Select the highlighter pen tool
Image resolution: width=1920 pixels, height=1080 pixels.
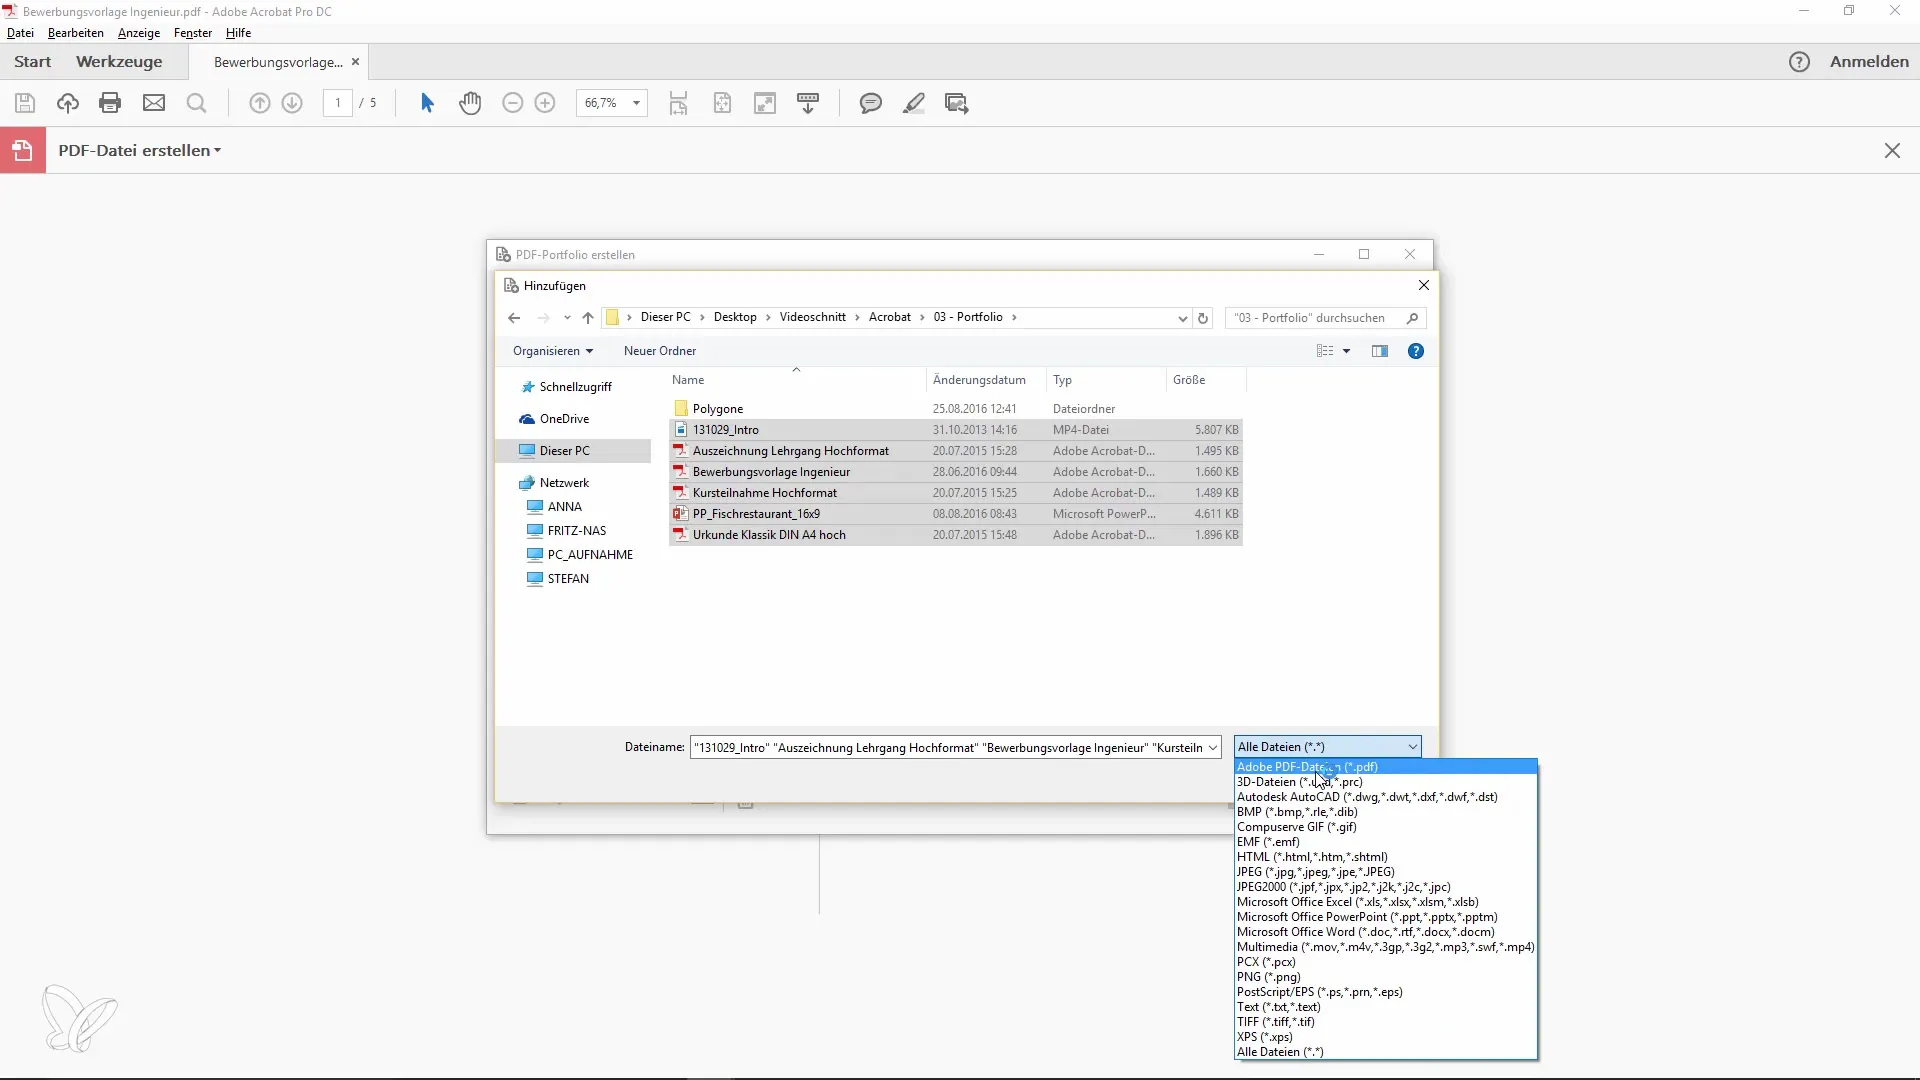914,103
